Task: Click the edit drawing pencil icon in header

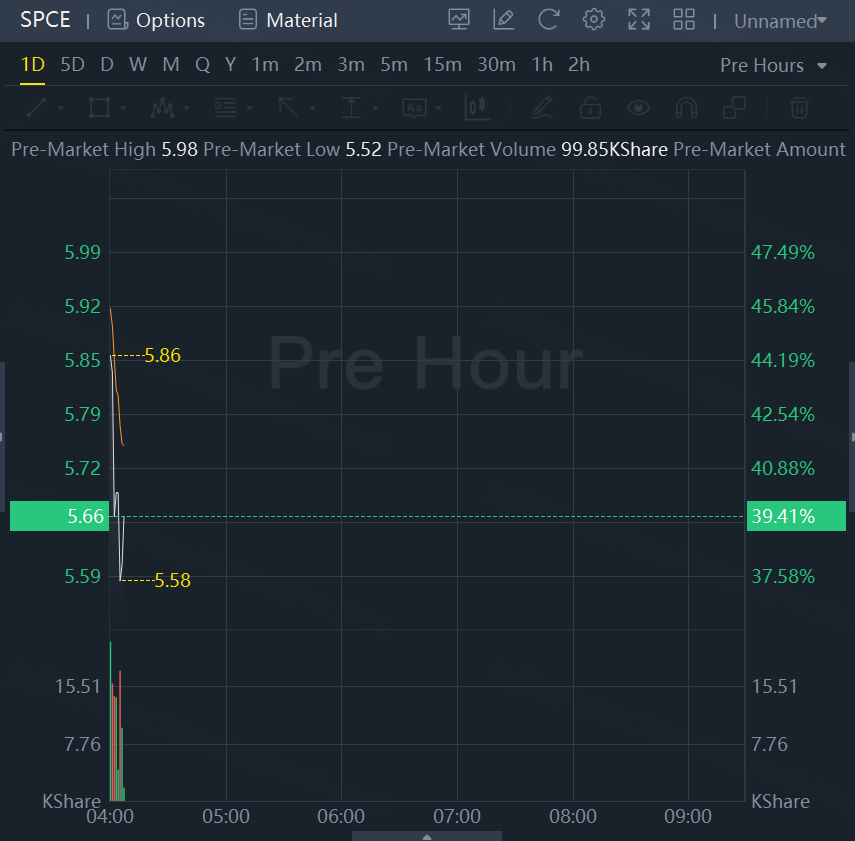Action: (503, 20)
